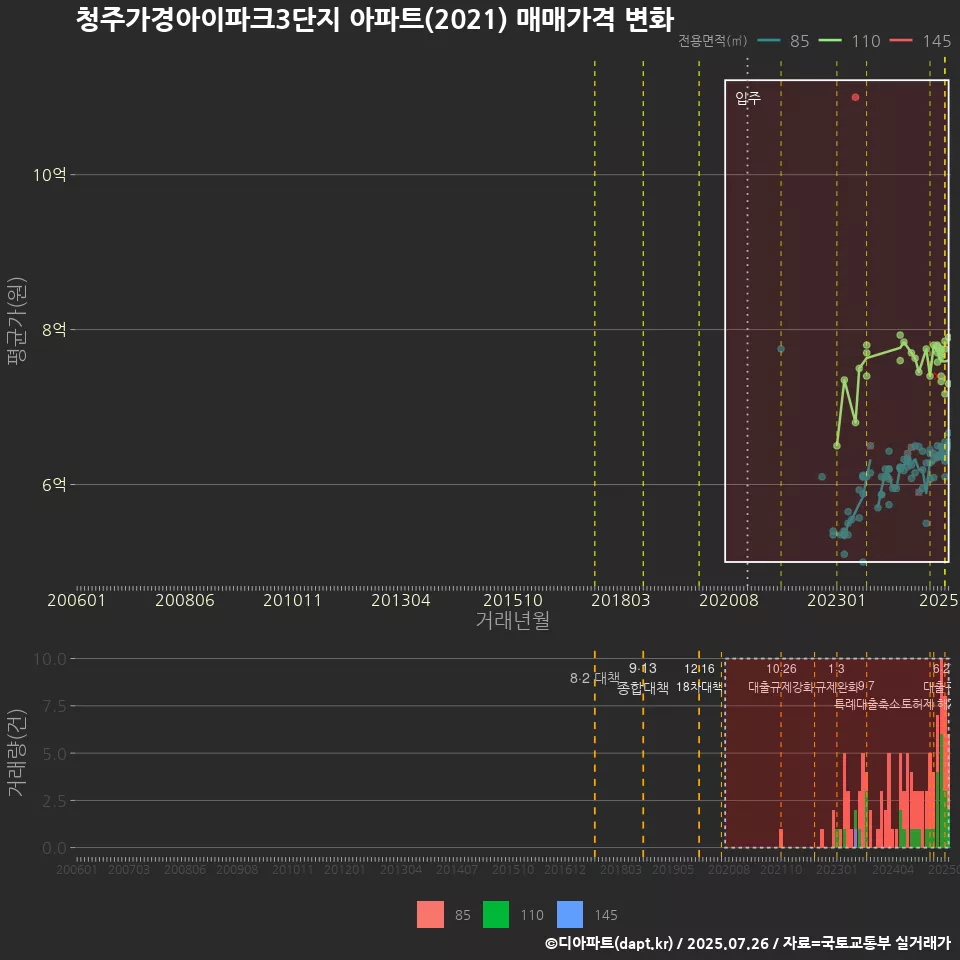Click the red 145 line key in top legend

click(901, 41)
